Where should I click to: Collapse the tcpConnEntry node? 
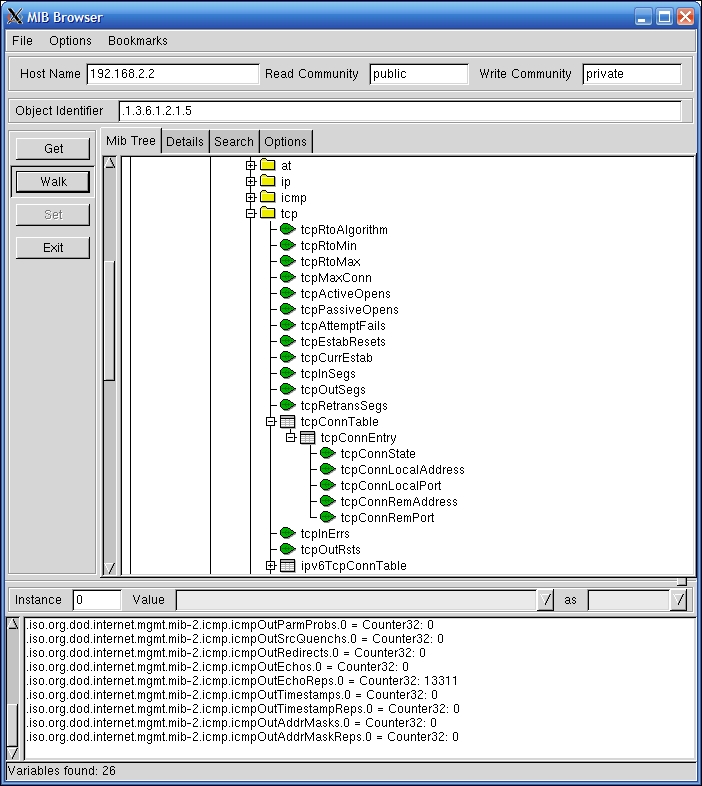tap(291, 438)
